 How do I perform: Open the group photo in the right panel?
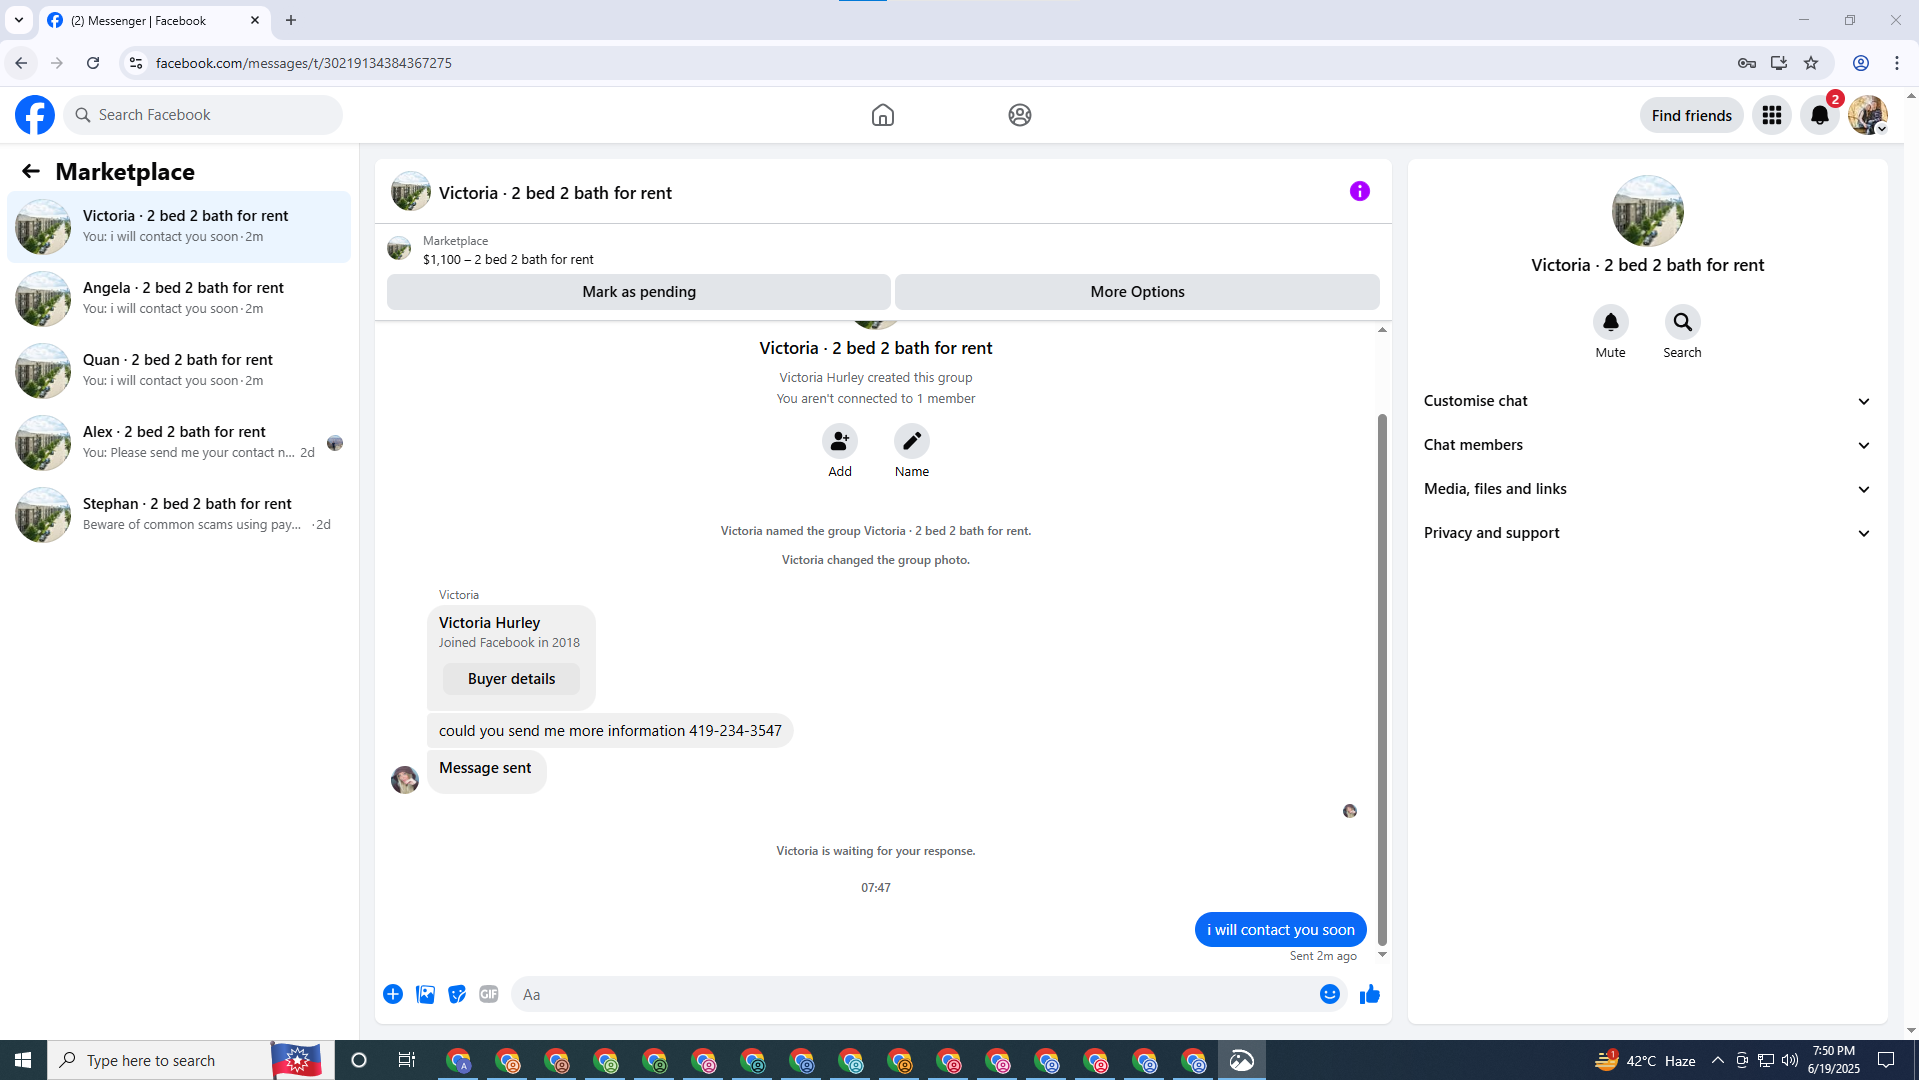coord(1647,211)
